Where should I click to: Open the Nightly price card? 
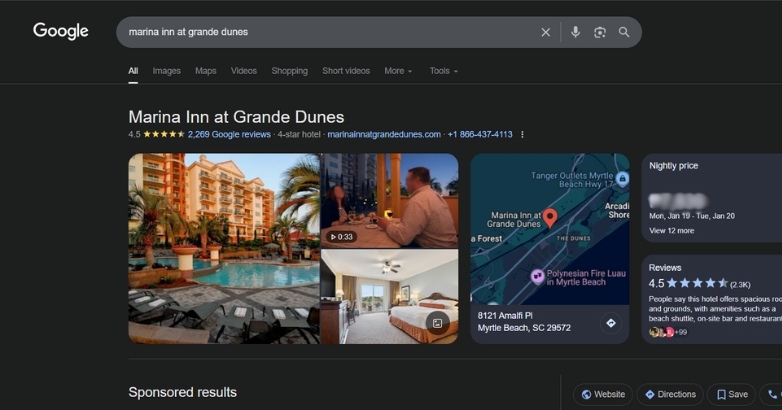click(712, 198)
